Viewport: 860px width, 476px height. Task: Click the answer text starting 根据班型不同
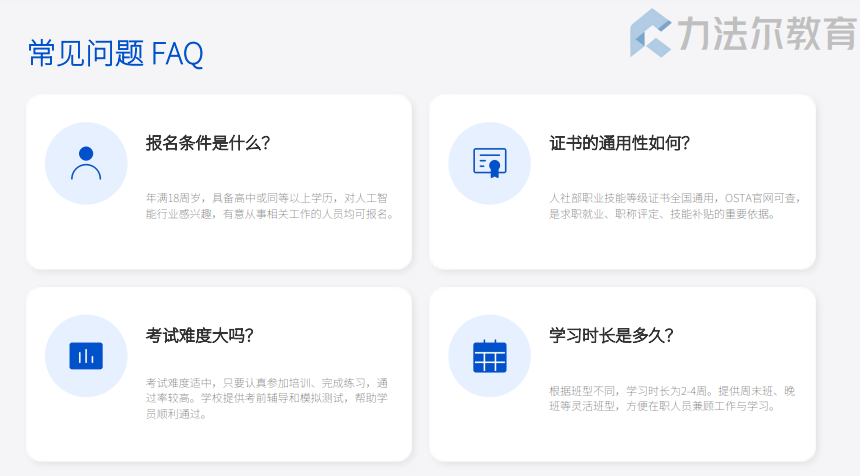[x=672, y=399]
